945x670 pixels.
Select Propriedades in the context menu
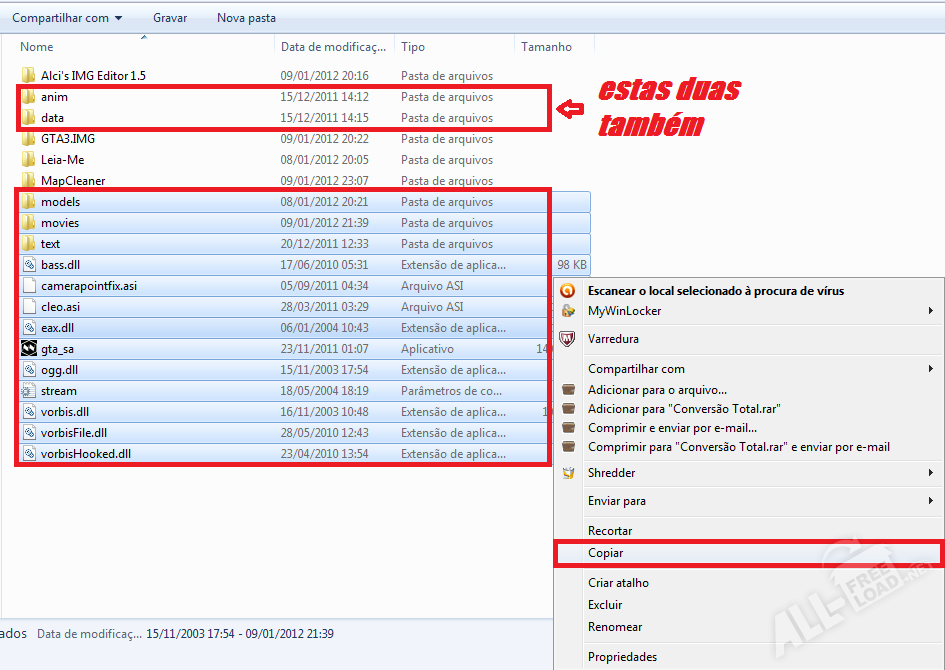tap(622, 657)
